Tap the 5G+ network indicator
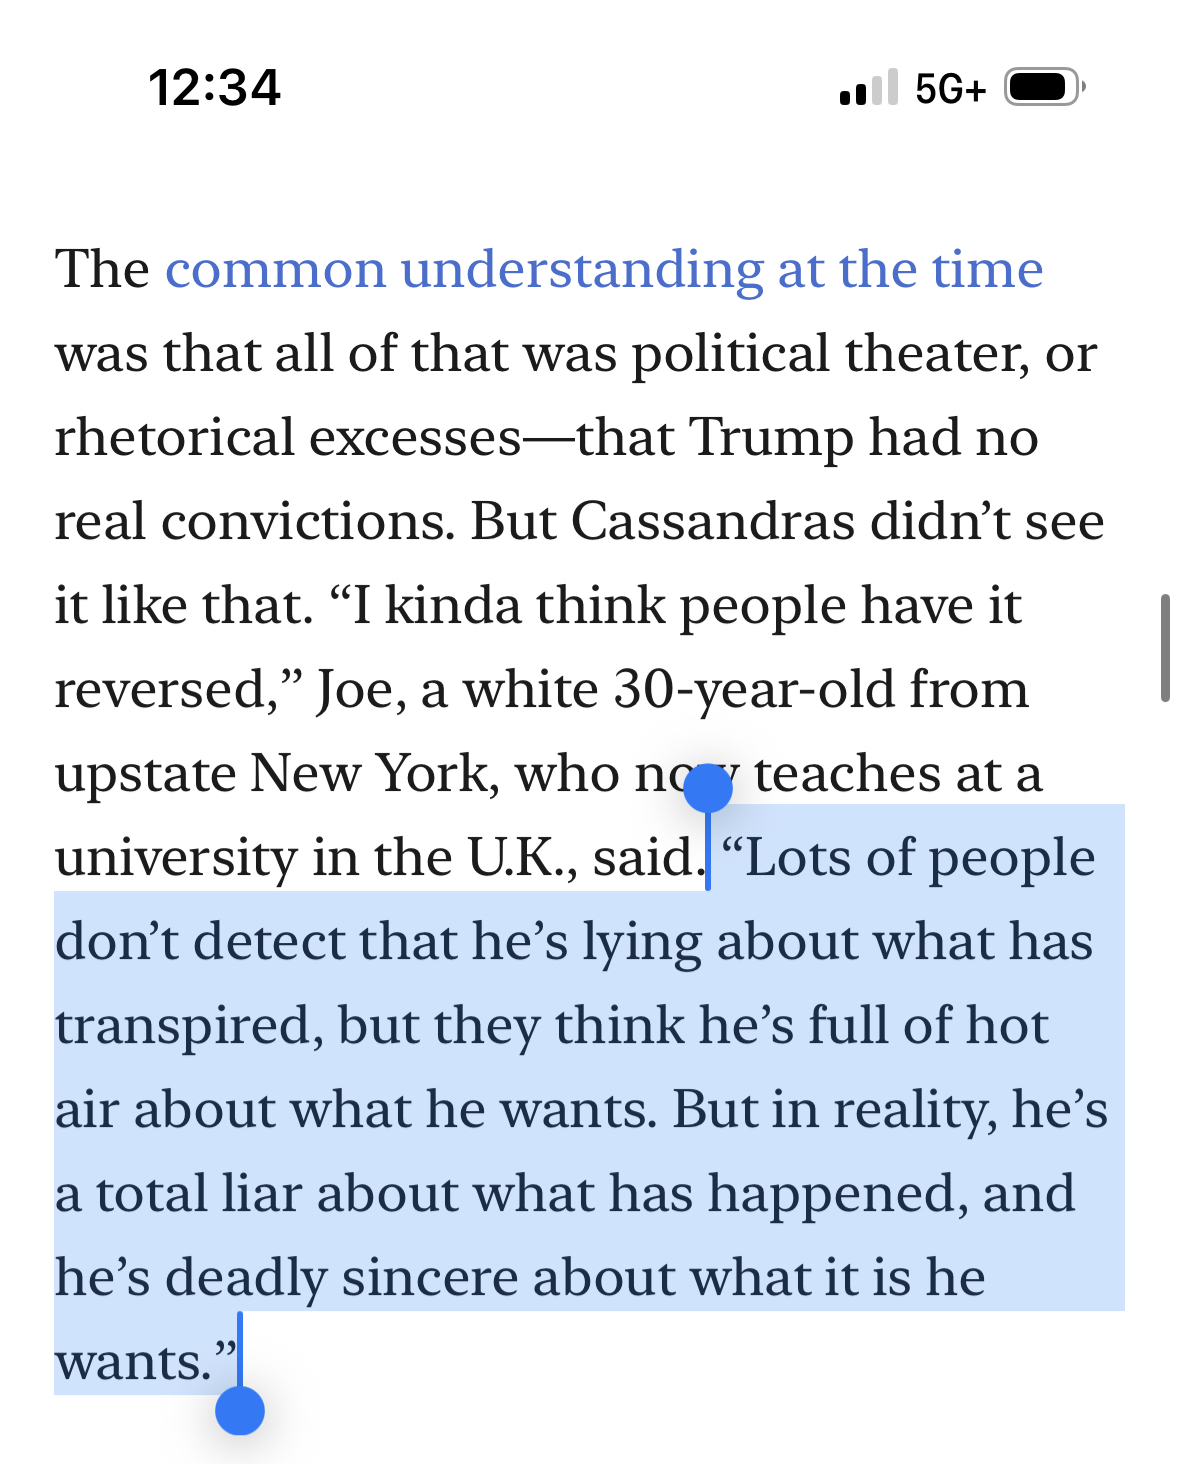The height and width of the screenshot is (1464, 1179). click(x=950, y=89)
